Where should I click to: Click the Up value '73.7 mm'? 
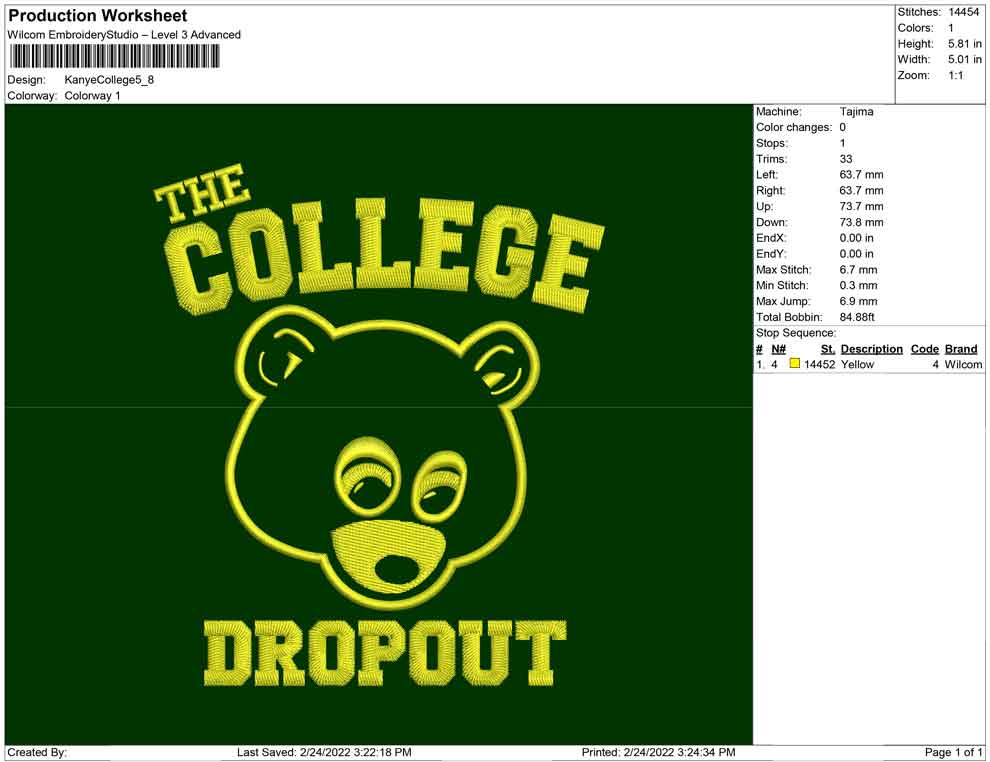point(862,206)
